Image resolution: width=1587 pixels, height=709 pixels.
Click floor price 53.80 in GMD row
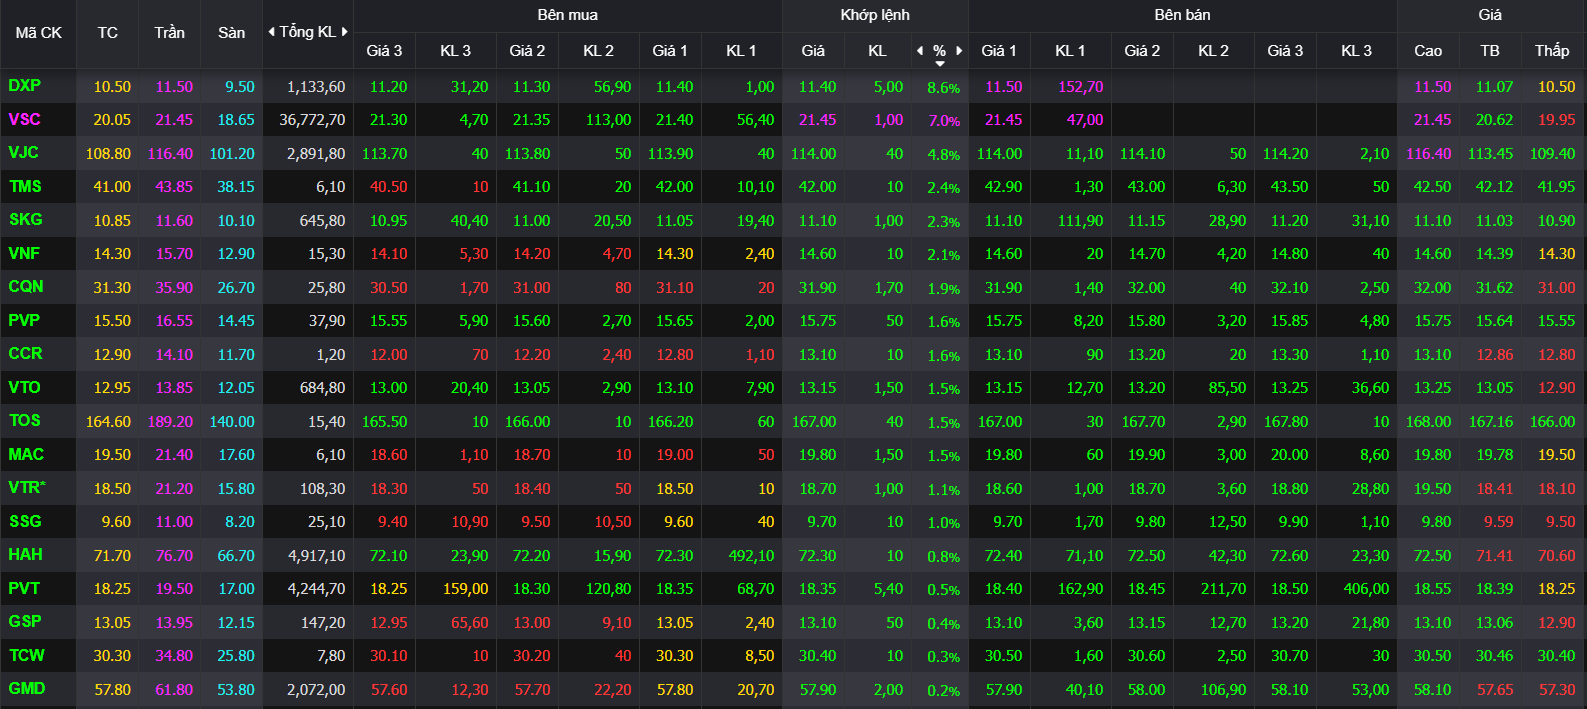coord(236,690)
